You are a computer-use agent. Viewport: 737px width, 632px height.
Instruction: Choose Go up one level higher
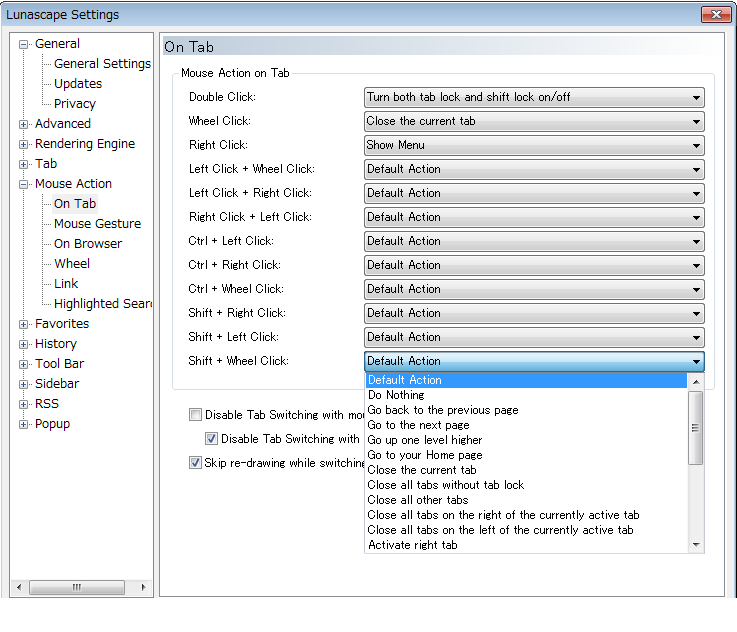[526, 440]
